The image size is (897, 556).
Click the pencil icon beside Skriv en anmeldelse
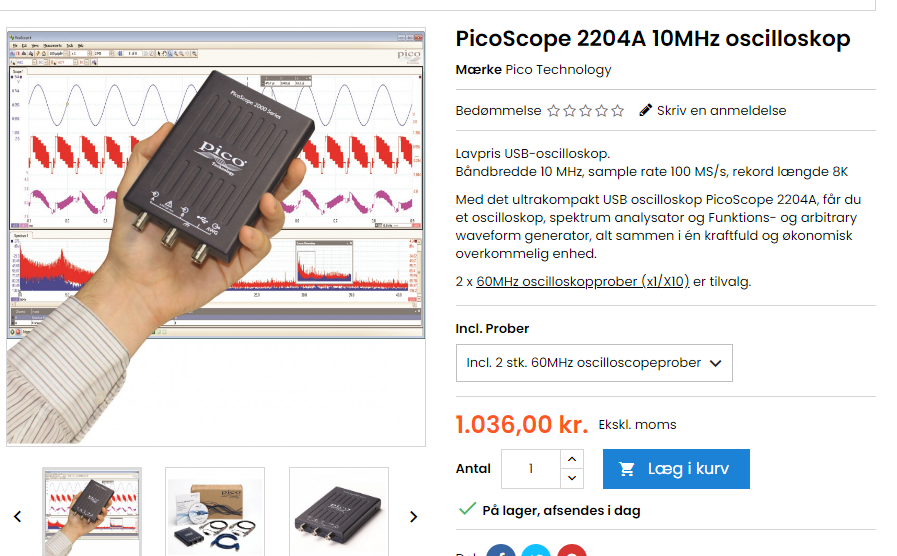tap(645, 110)
